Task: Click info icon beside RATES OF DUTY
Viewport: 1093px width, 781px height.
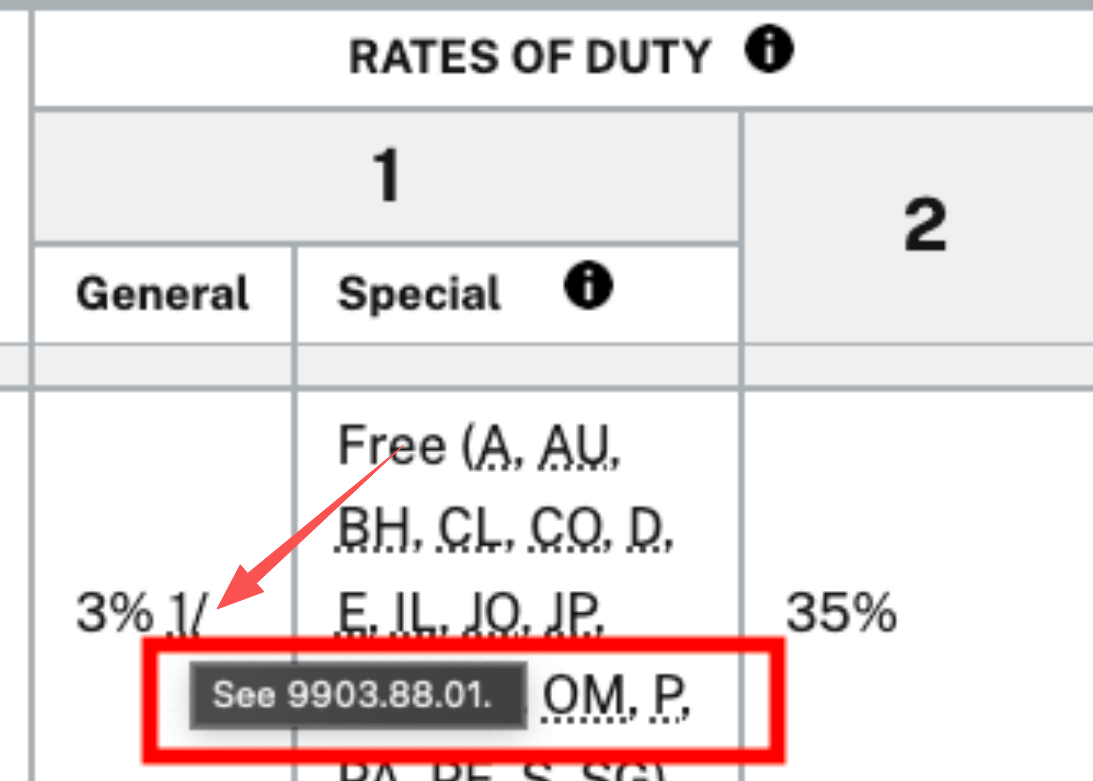Action: pos(769,51)
